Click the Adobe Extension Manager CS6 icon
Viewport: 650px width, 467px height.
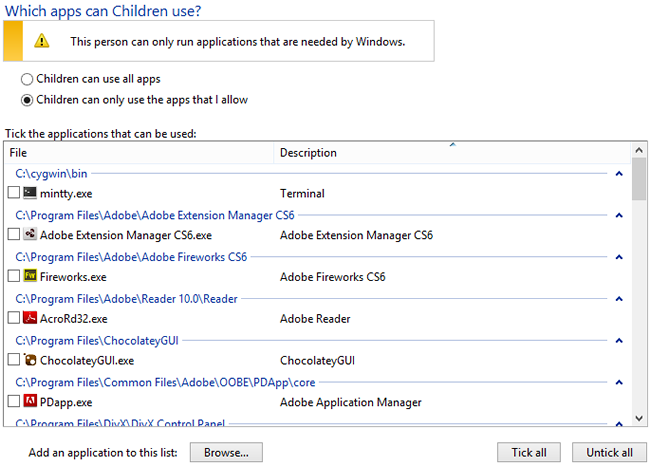(x=30, y=235)
